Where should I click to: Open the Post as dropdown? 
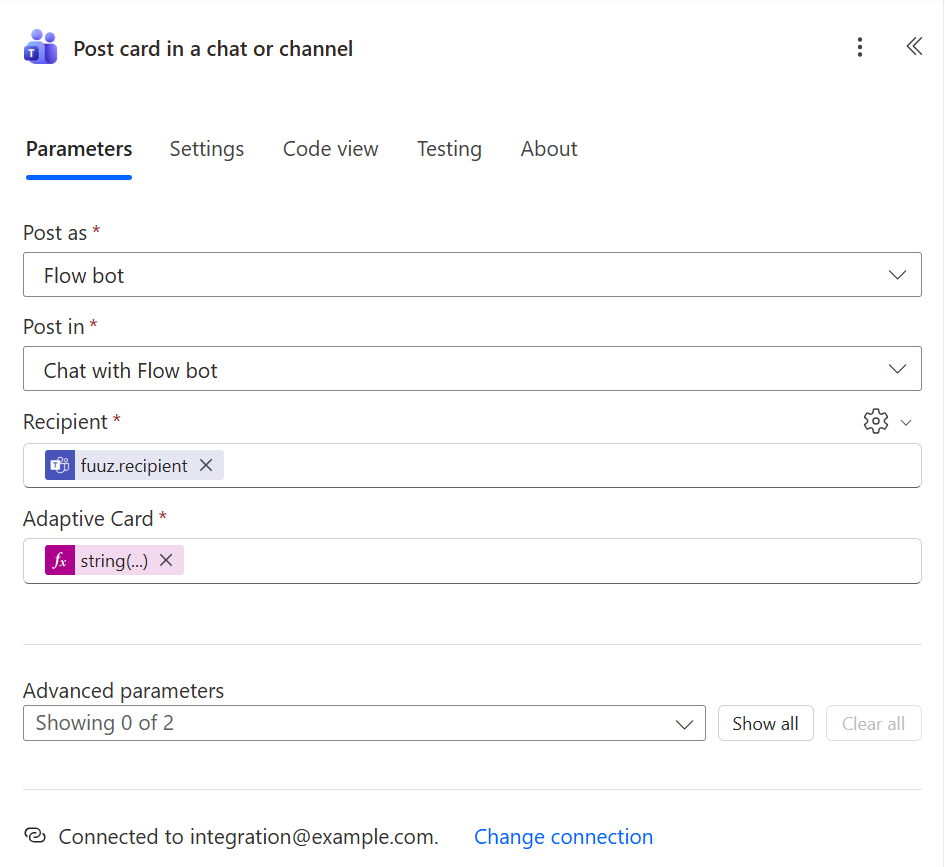coord(472,275)
